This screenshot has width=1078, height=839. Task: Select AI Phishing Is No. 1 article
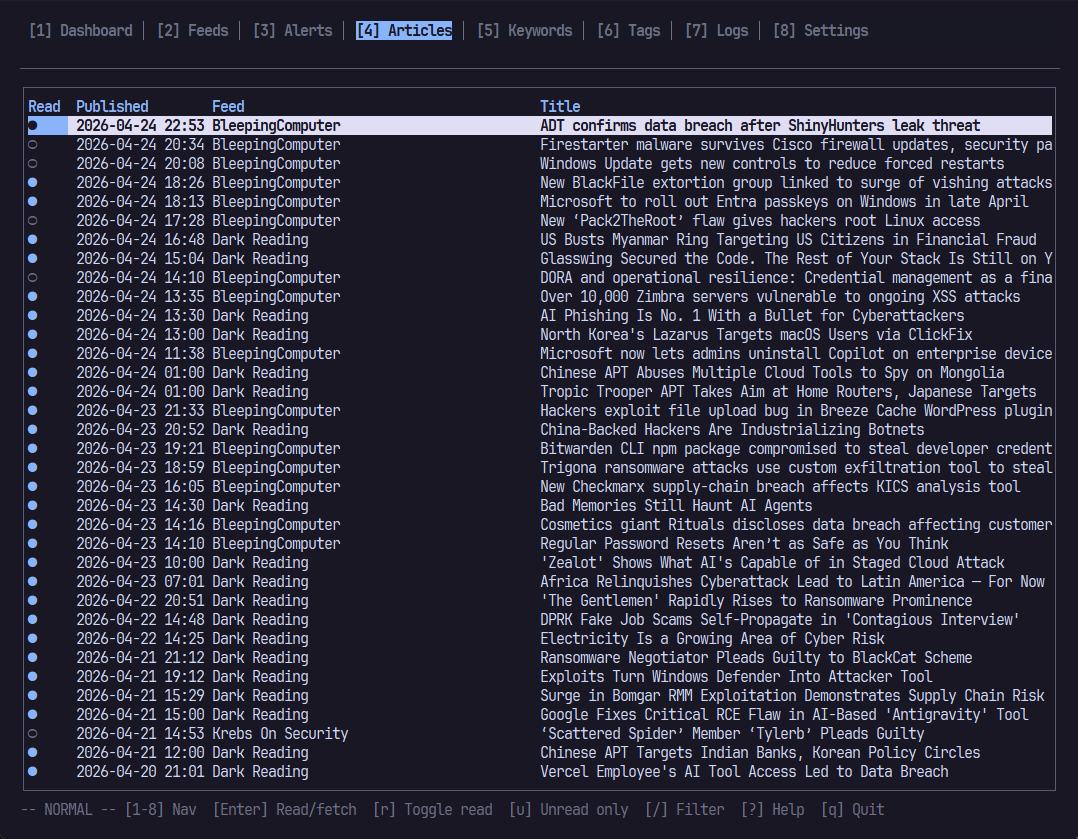[x=540, y=316]
